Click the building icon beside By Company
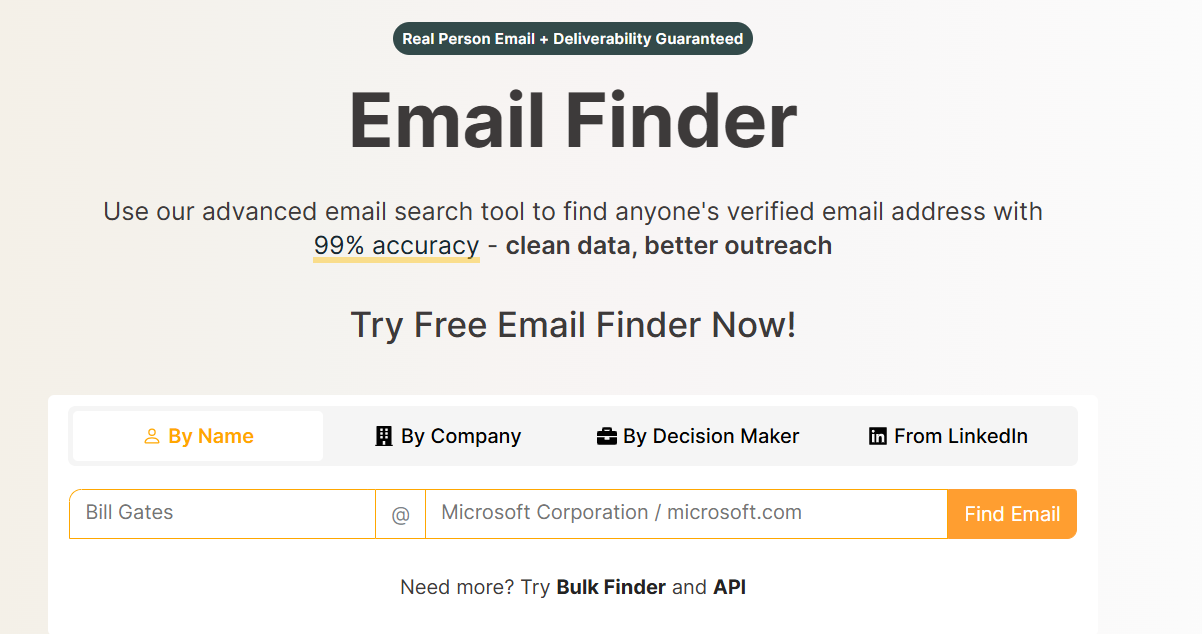The image size is (1202, 634). (383, 435)
